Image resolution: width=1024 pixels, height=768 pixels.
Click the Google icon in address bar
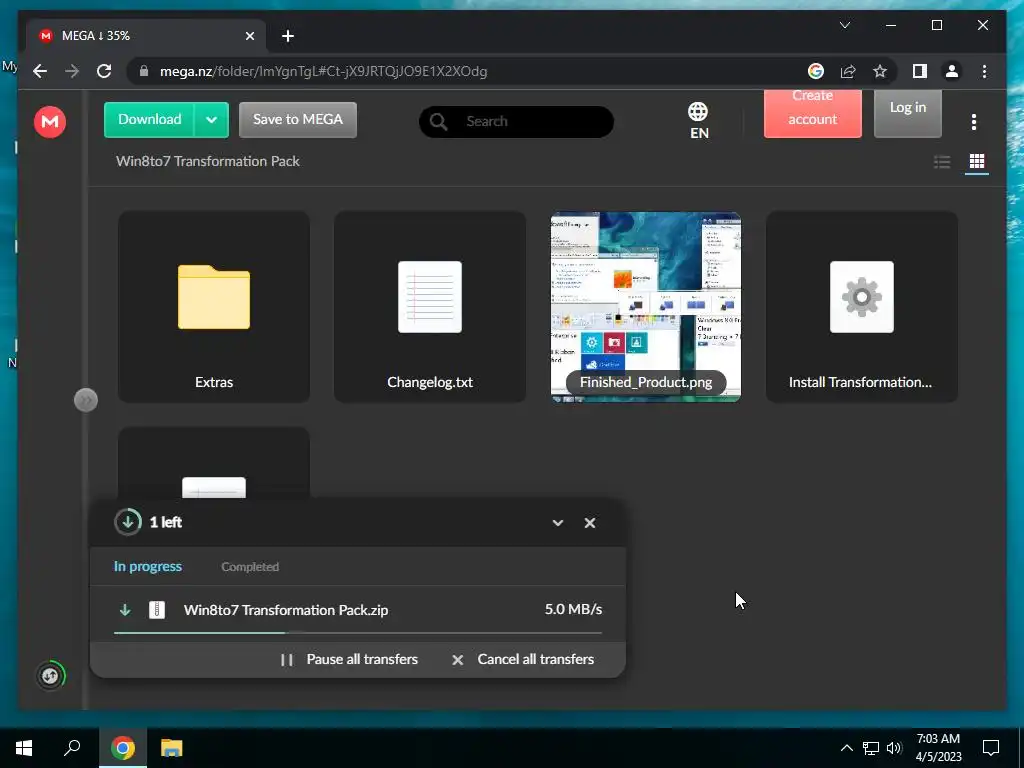pyautogui.click(x=816, y=71)
